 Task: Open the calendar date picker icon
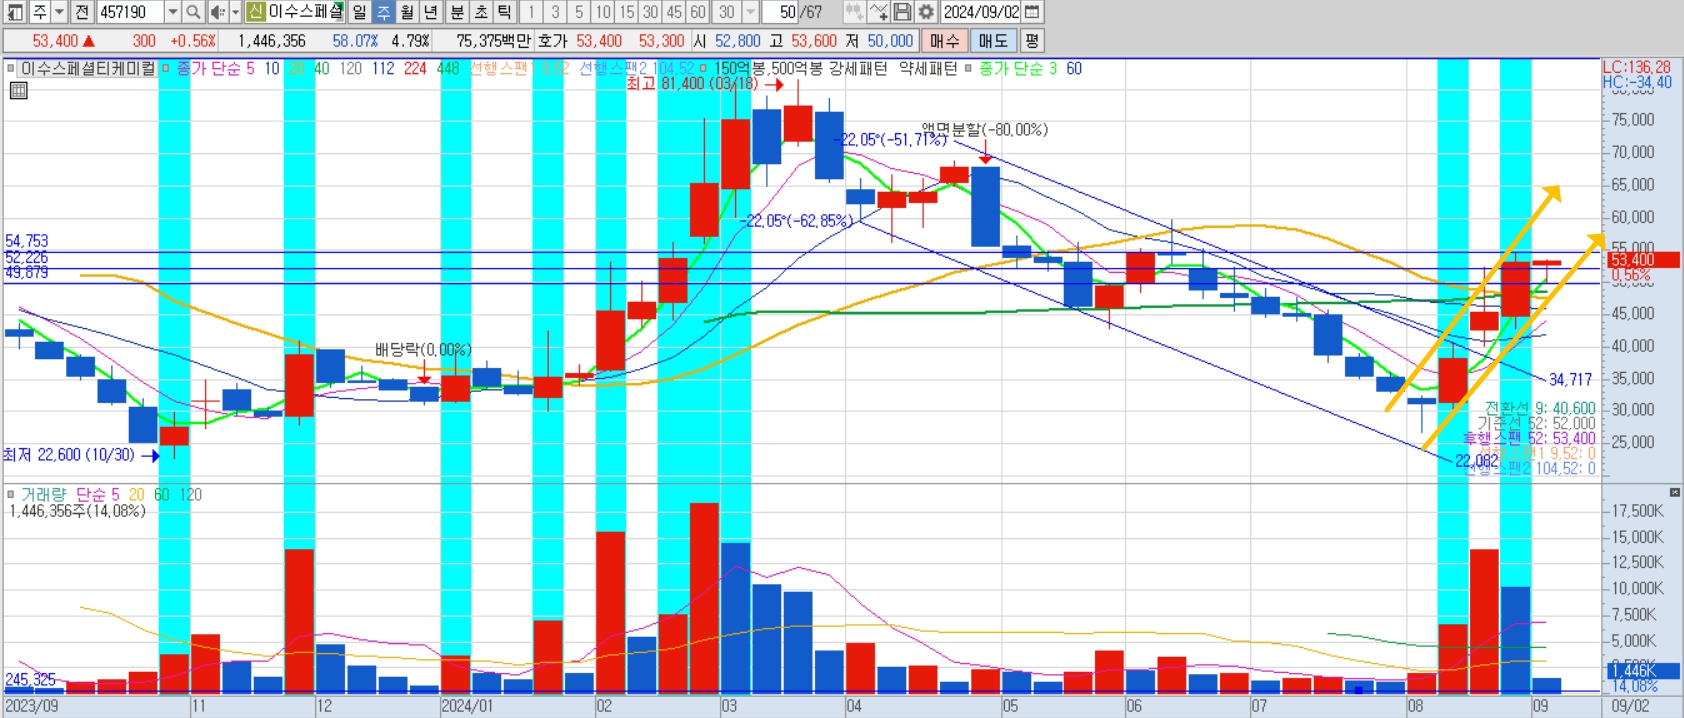point(1033,12)
